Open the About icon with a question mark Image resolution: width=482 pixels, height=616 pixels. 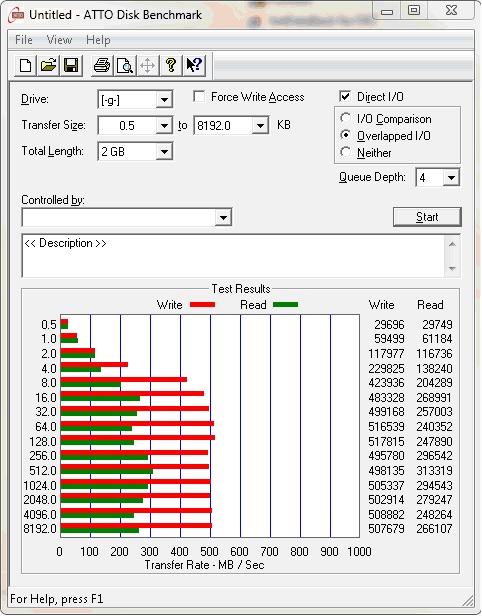coord(171,65)
